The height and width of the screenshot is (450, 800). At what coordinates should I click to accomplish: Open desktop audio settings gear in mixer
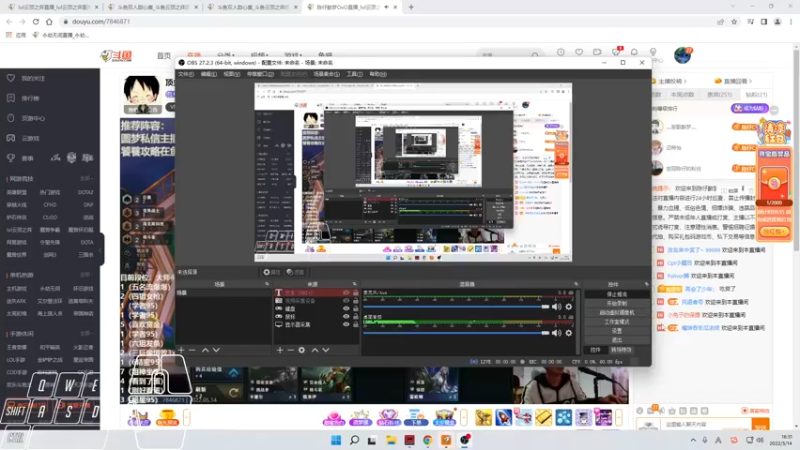[x=569, y=333]
